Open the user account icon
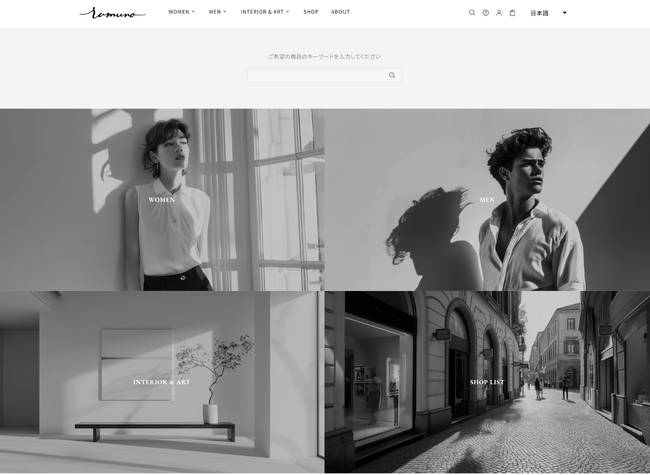 pyautogui.click(x=499, y=13)
